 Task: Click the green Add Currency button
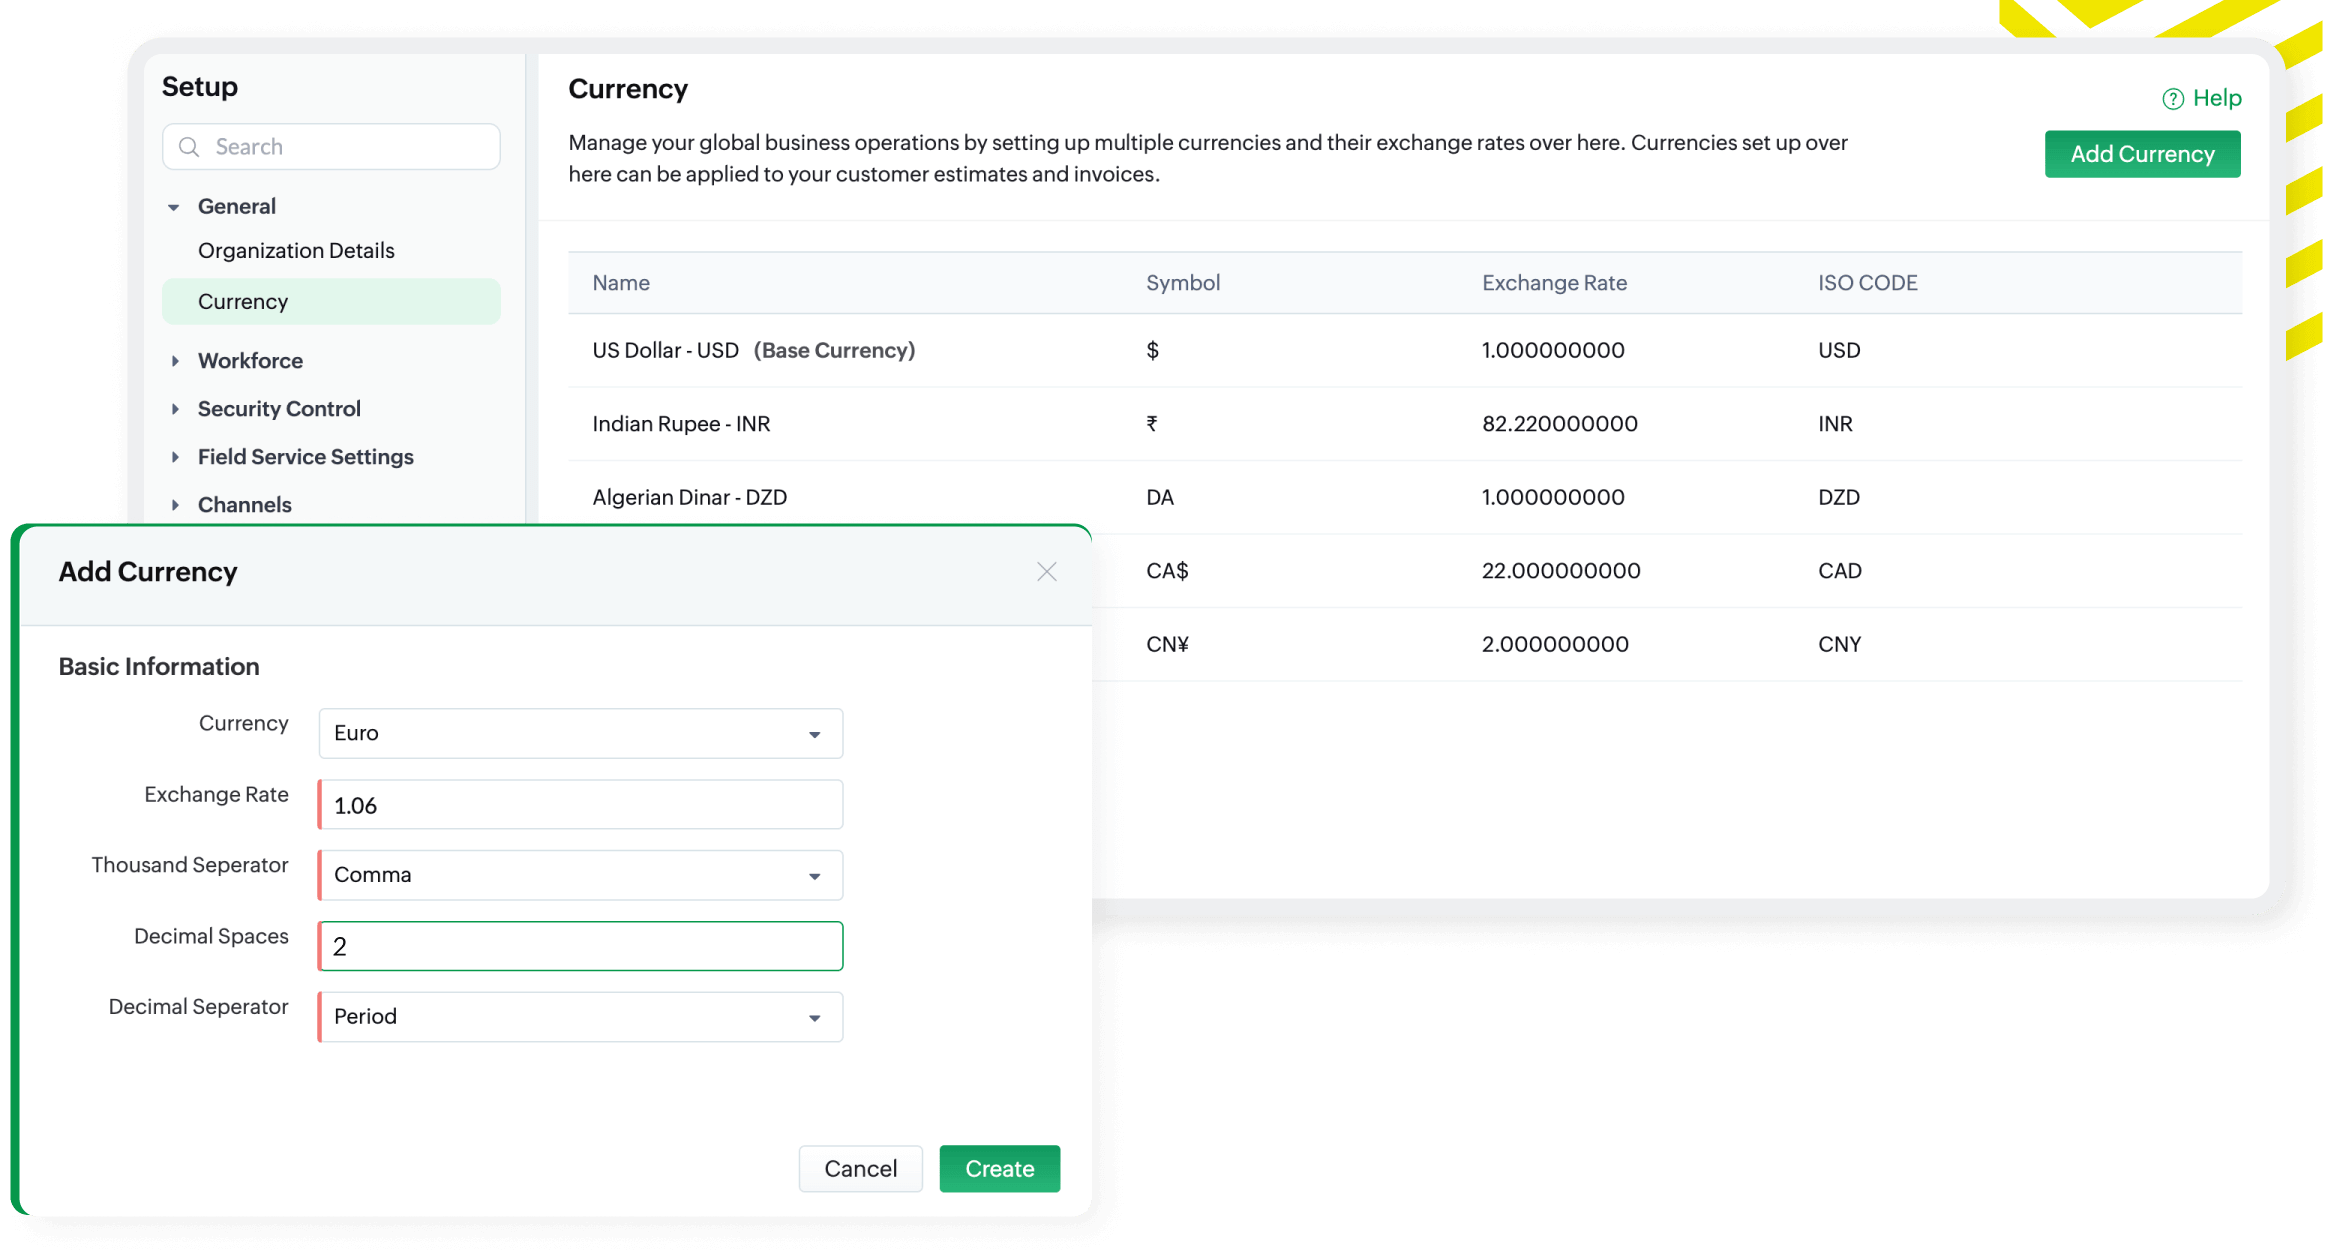[x=2141, y=154]
